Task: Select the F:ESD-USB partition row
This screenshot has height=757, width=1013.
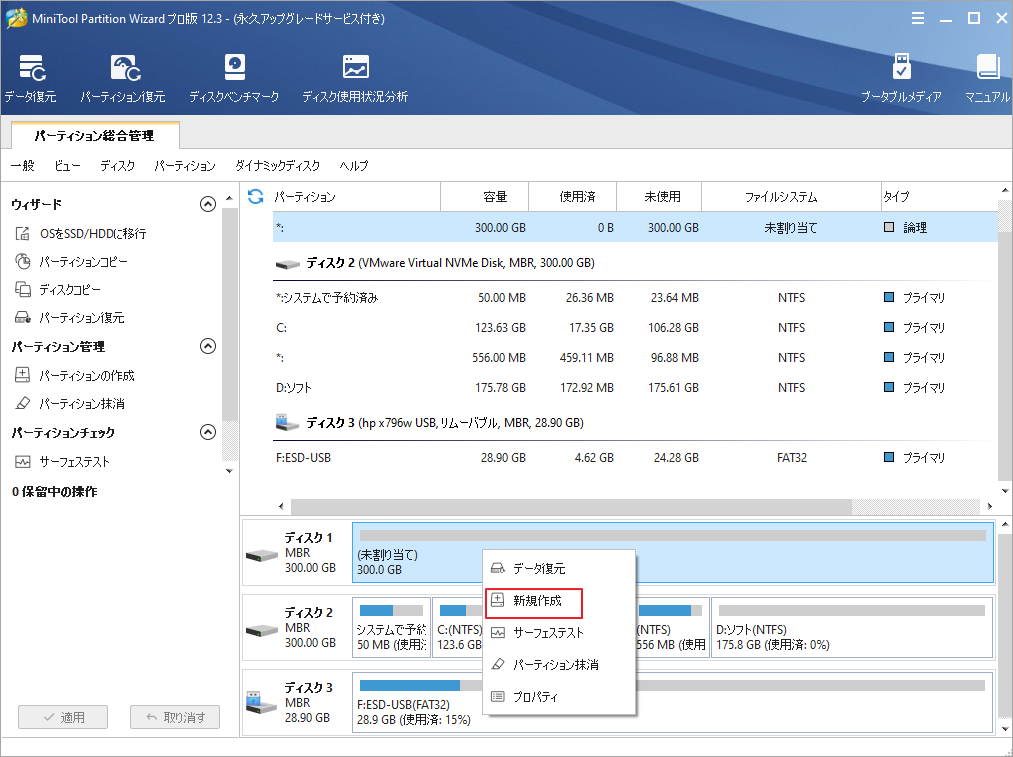Action: [x=635, y=457]
